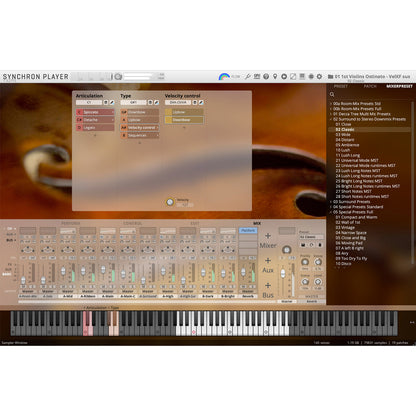Switch to the PATCH browser tab
Image resolution: width=416 pixels, height=416 pixels.
click(370, 86)
